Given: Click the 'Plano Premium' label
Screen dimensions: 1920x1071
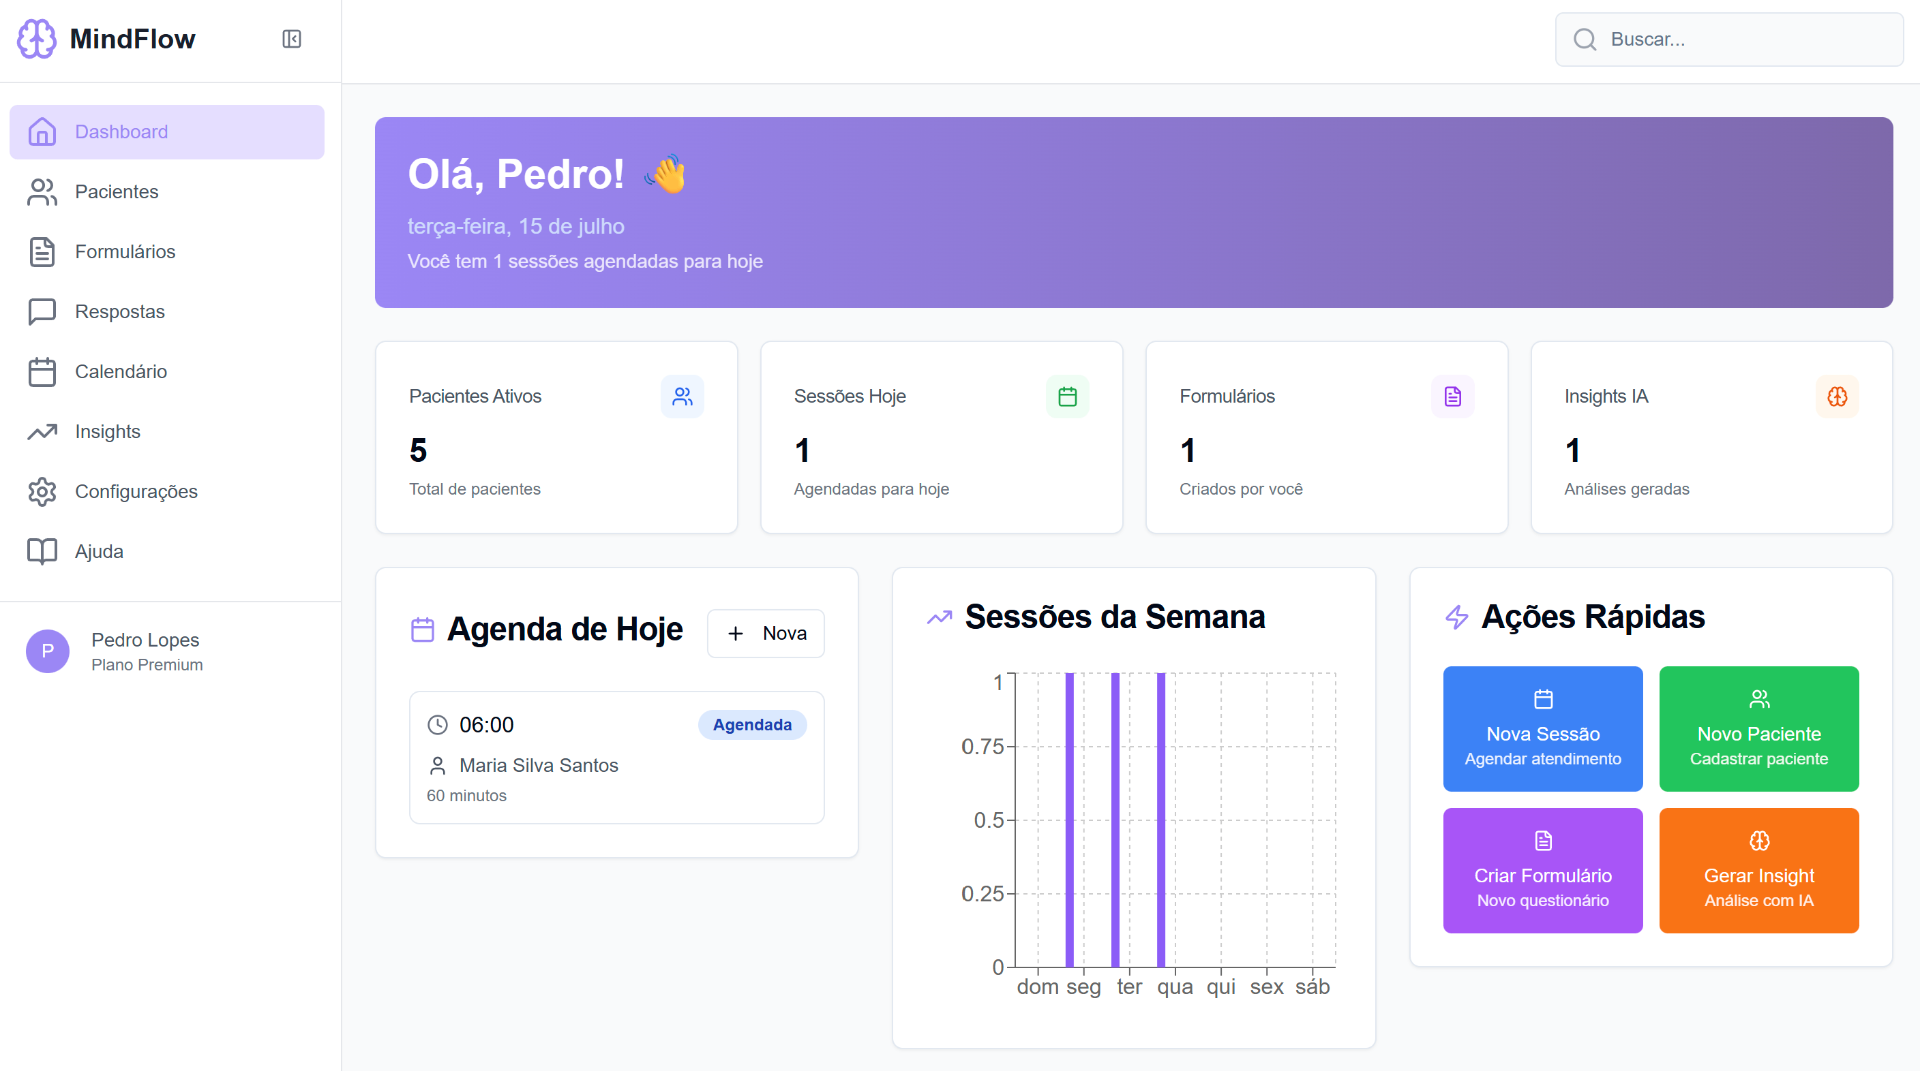Looking at the screenshot, I should click(x=147, y=665).
